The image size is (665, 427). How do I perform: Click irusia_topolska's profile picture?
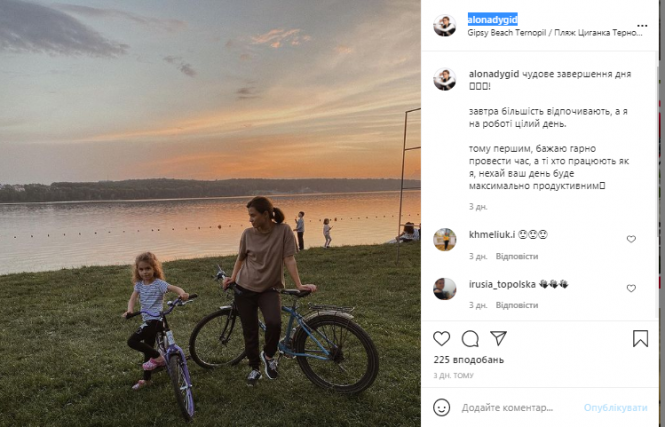tap(445, 288)
